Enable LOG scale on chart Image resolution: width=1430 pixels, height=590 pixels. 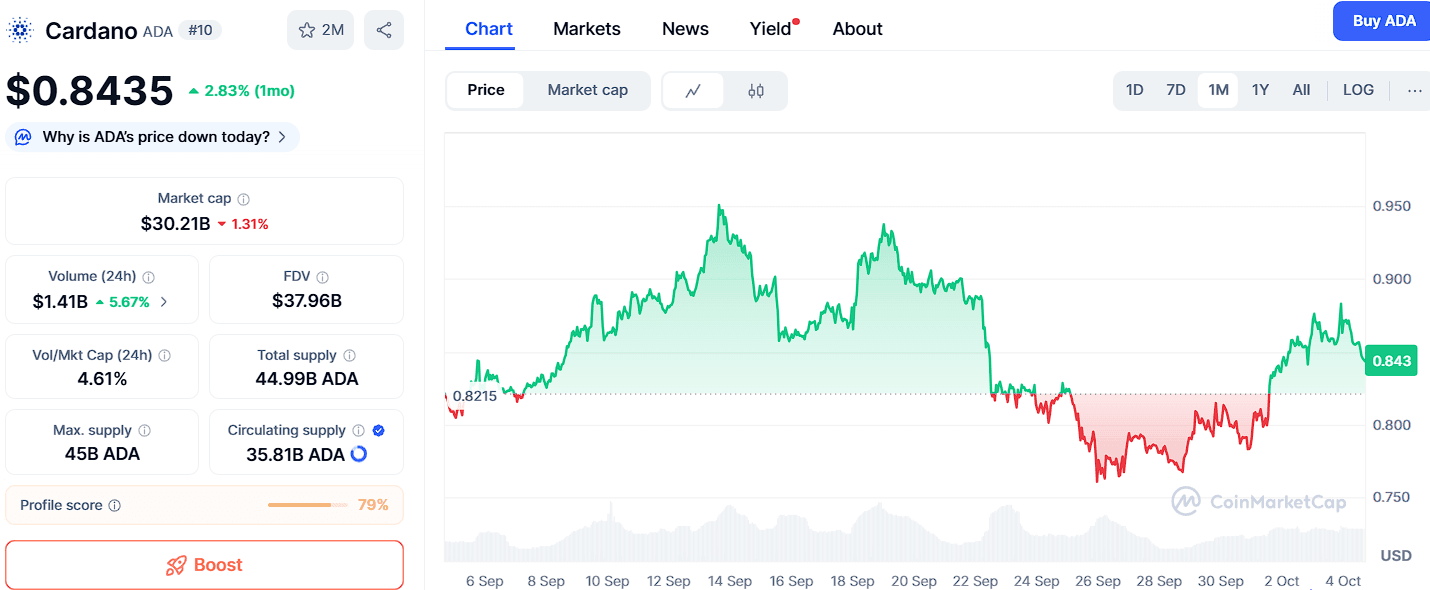pyautogui.click(x=1358, y=90)
